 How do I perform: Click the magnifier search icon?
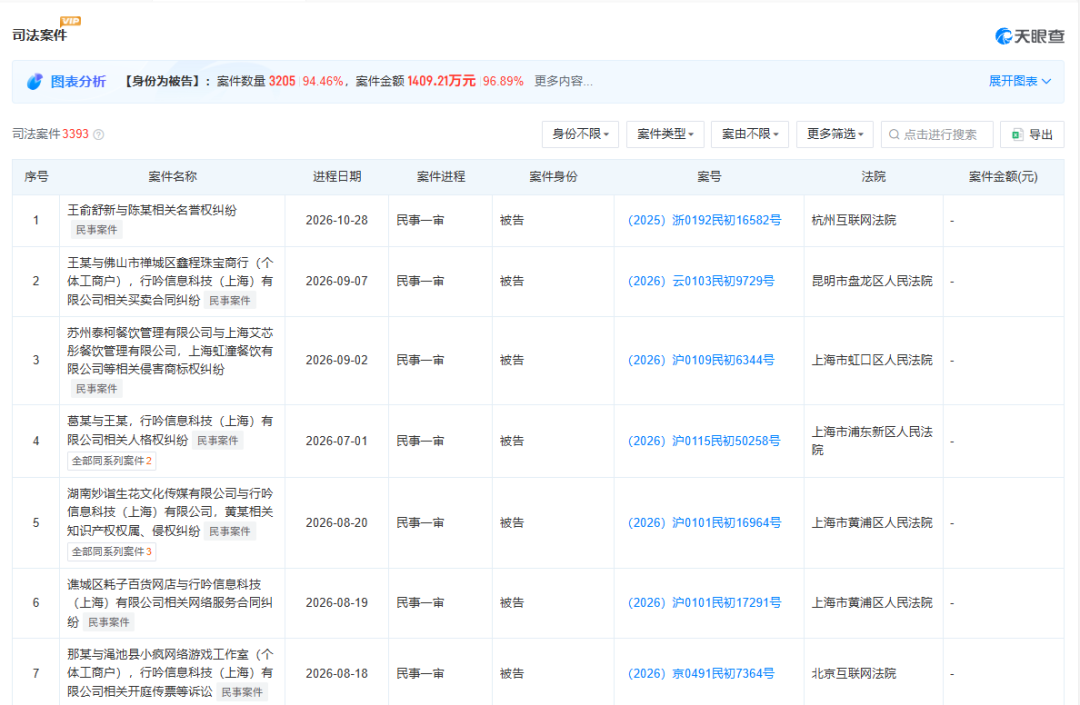pos(894,134)
